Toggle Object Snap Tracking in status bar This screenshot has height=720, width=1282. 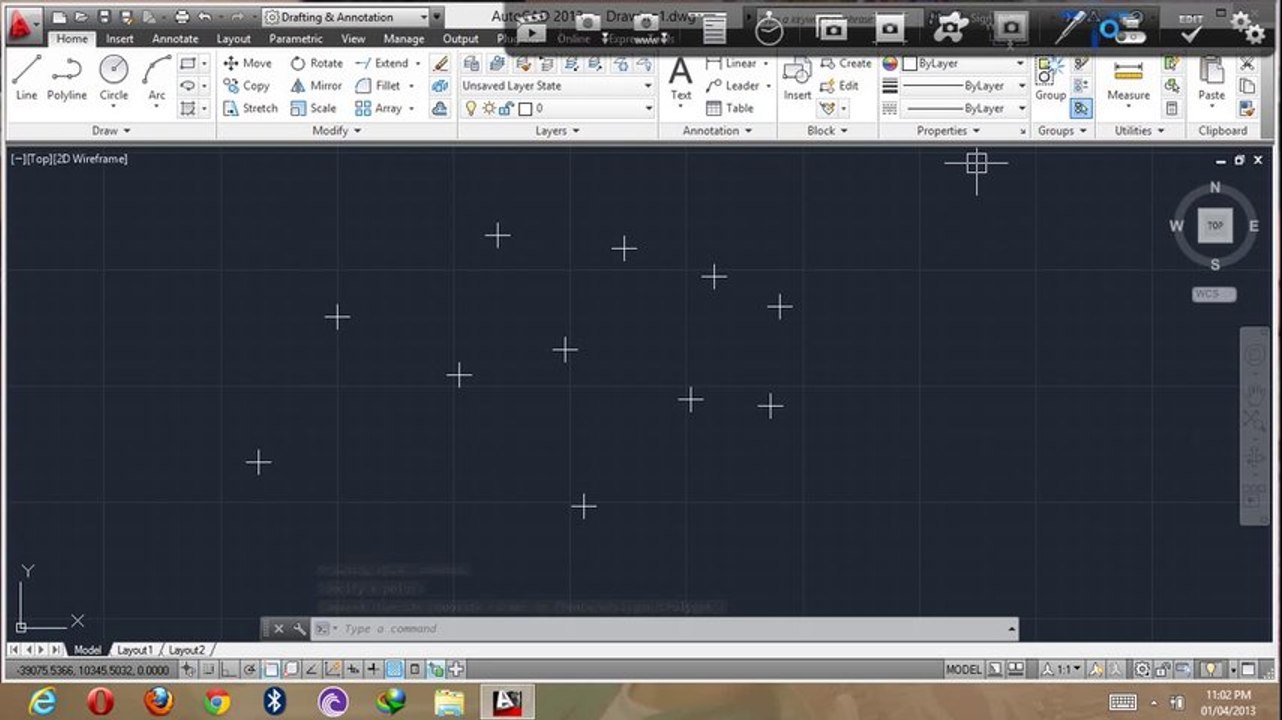(x=312, y=669)
